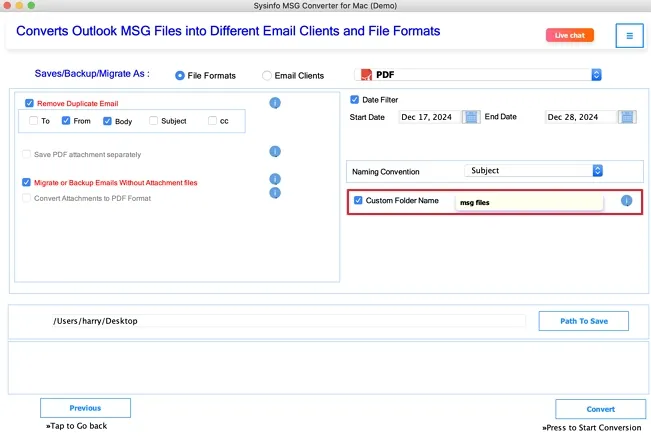The height and width of the screenshot is (440, 651).
Task: Click the PDF format icon
Action: click(366, 75)
